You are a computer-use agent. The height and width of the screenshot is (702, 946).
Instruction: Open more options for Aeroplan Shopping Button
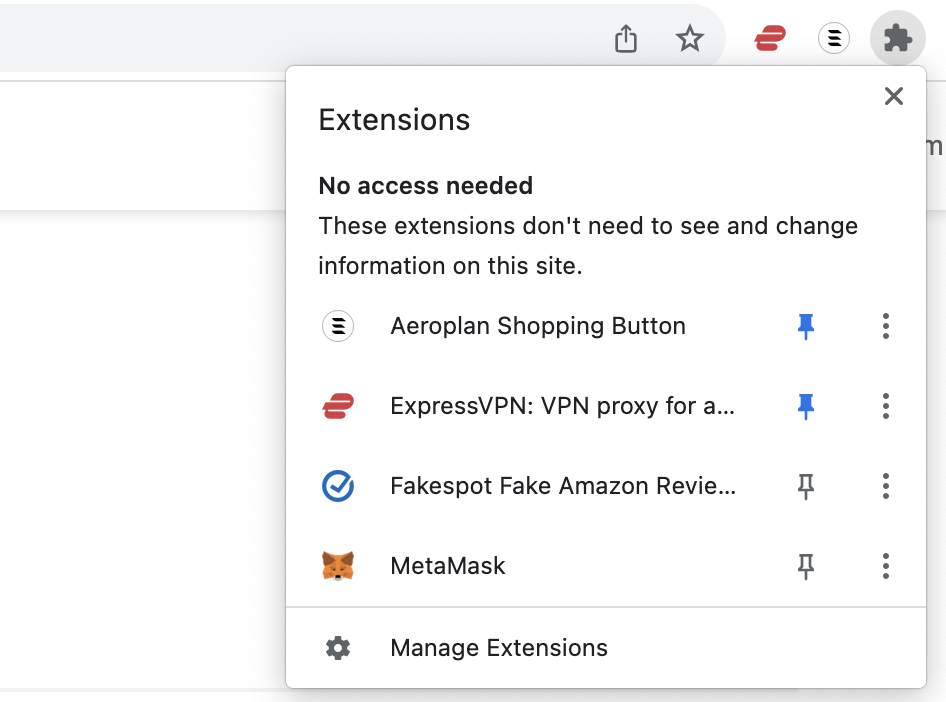(x=886, y=326)
